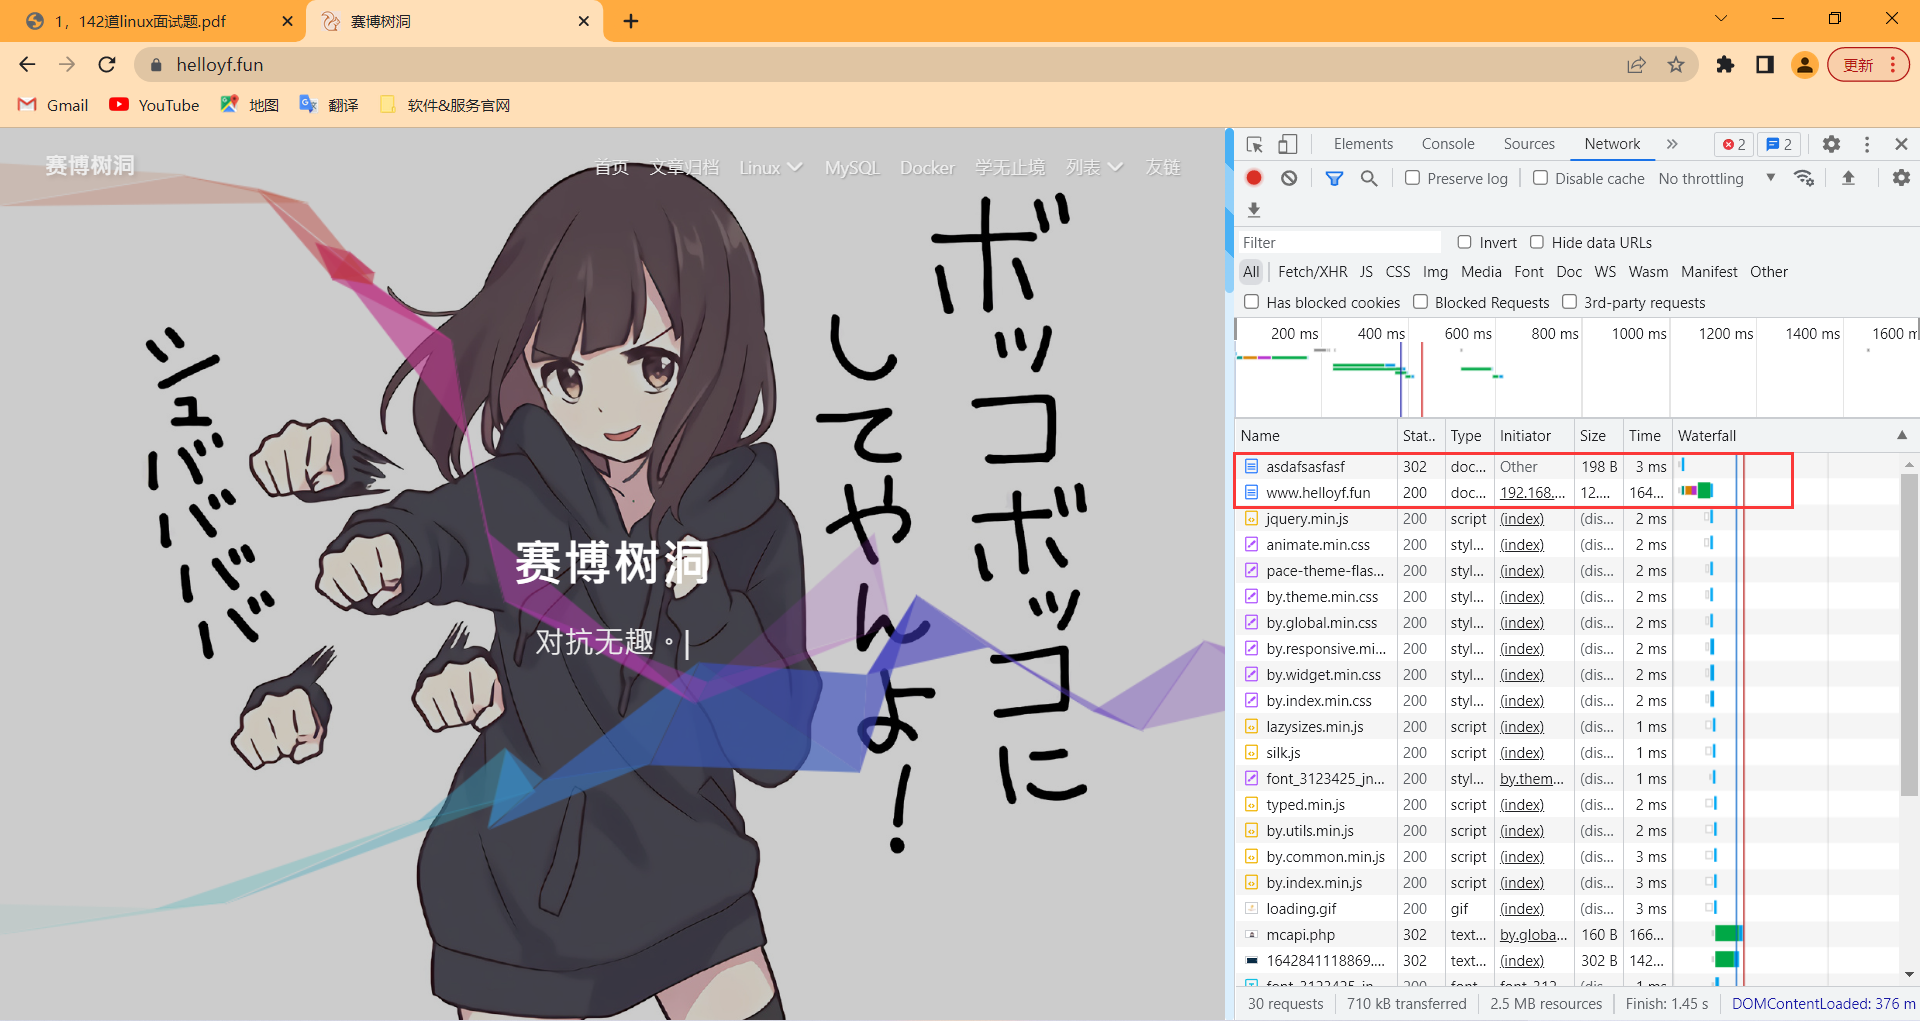Filter requests by Img type
The width and height of the screenshot is (1920, 1021).
pos(1435,272)
